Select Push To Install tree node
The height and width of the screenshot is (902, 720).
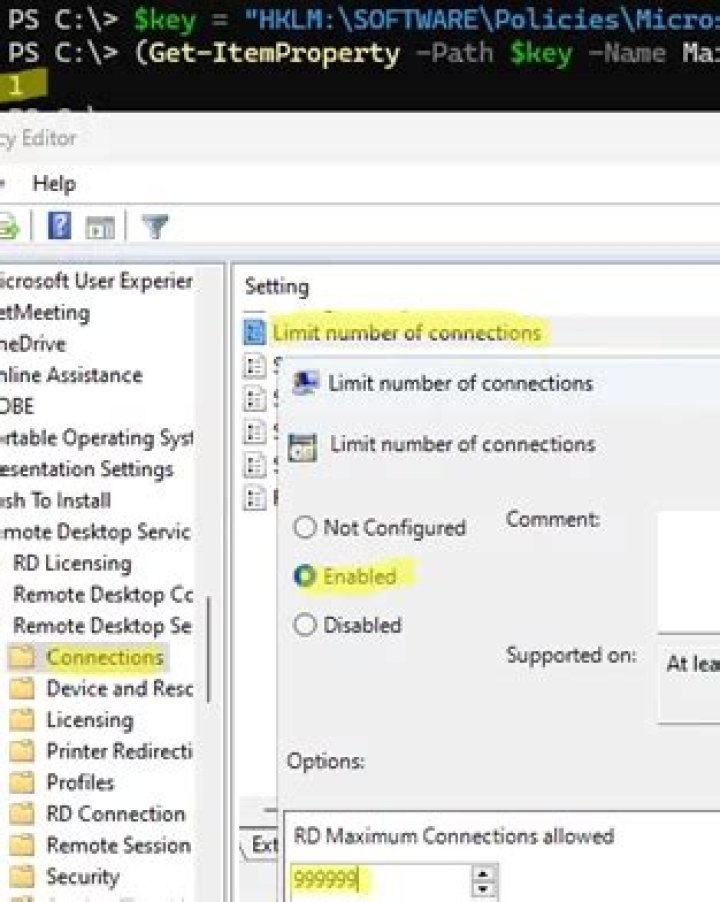tap(55, 500)
